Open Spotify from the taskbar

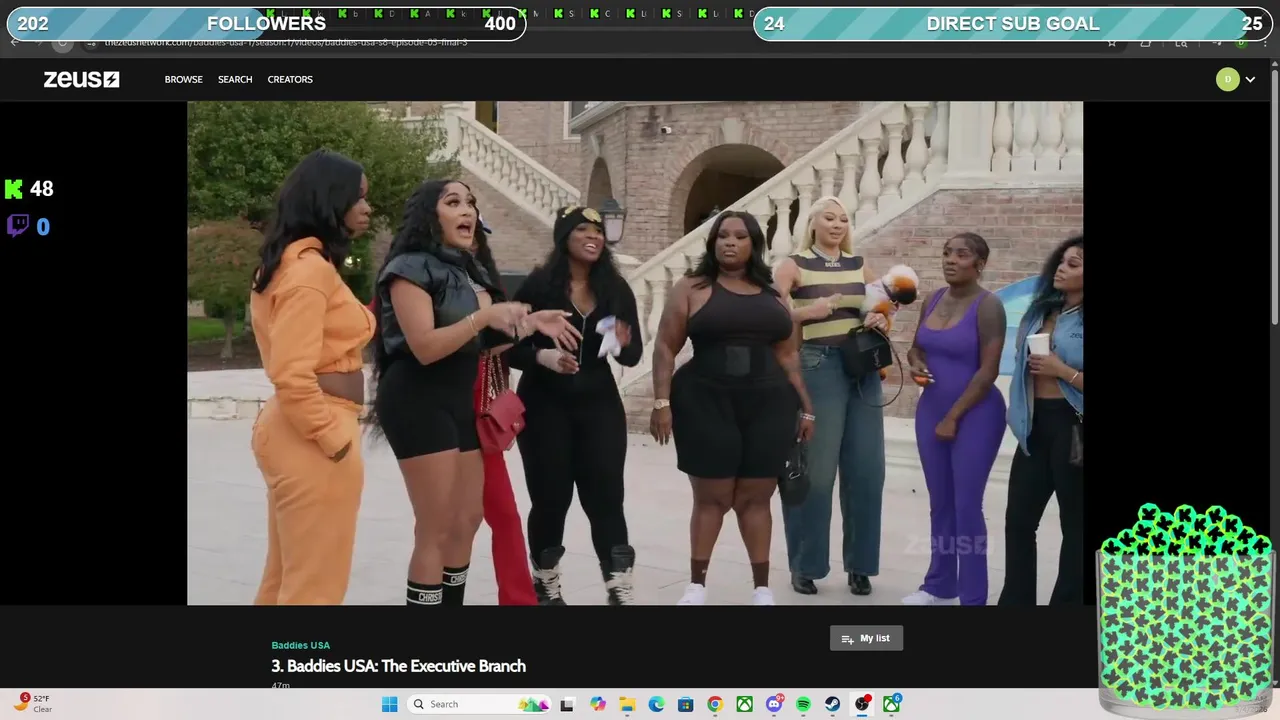click(x=803, y=704)
